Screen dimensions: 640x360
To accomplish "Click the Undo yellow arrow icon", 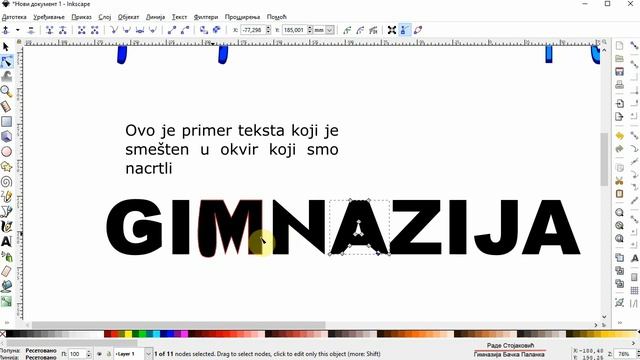I will click(x=620, y=136).
